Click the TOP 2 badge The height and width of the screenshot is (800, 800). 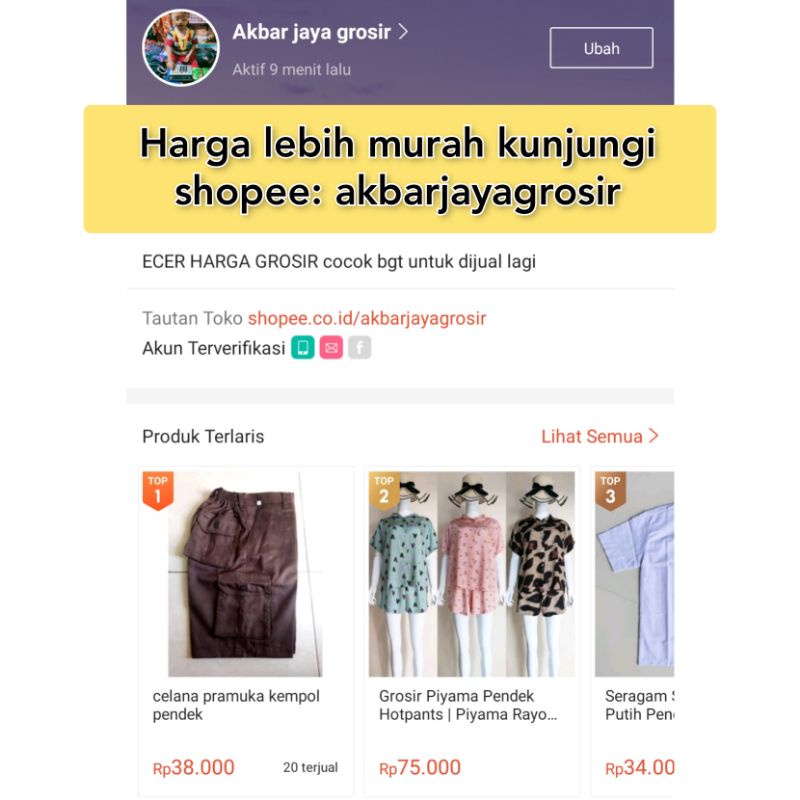[384, 490]
